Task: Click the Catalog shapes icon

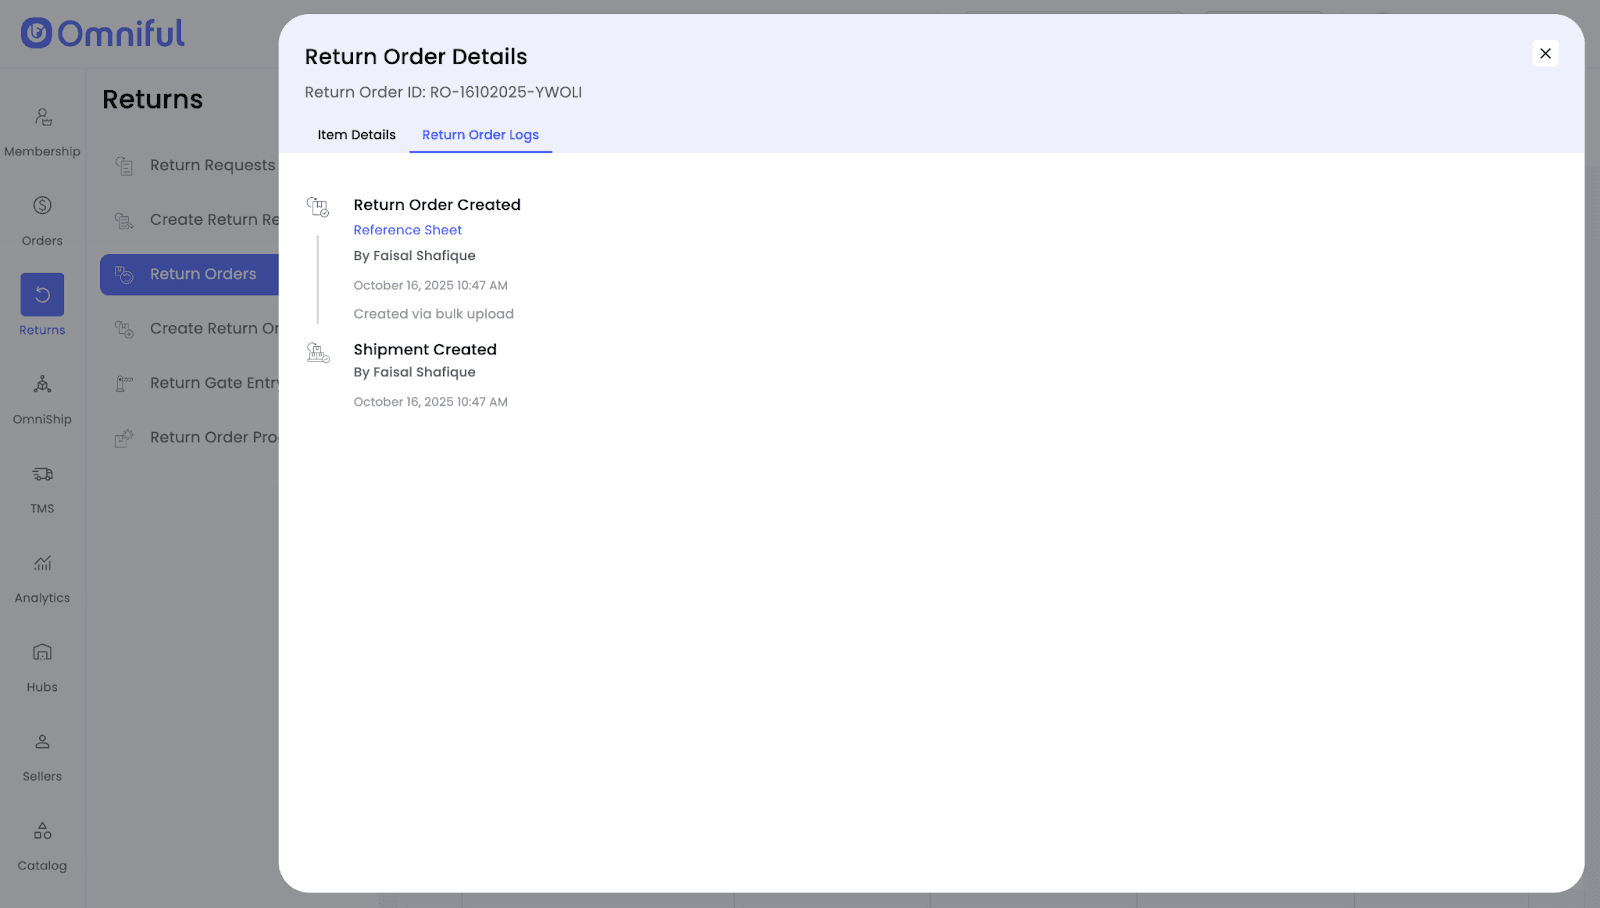Action: [42, 831]
